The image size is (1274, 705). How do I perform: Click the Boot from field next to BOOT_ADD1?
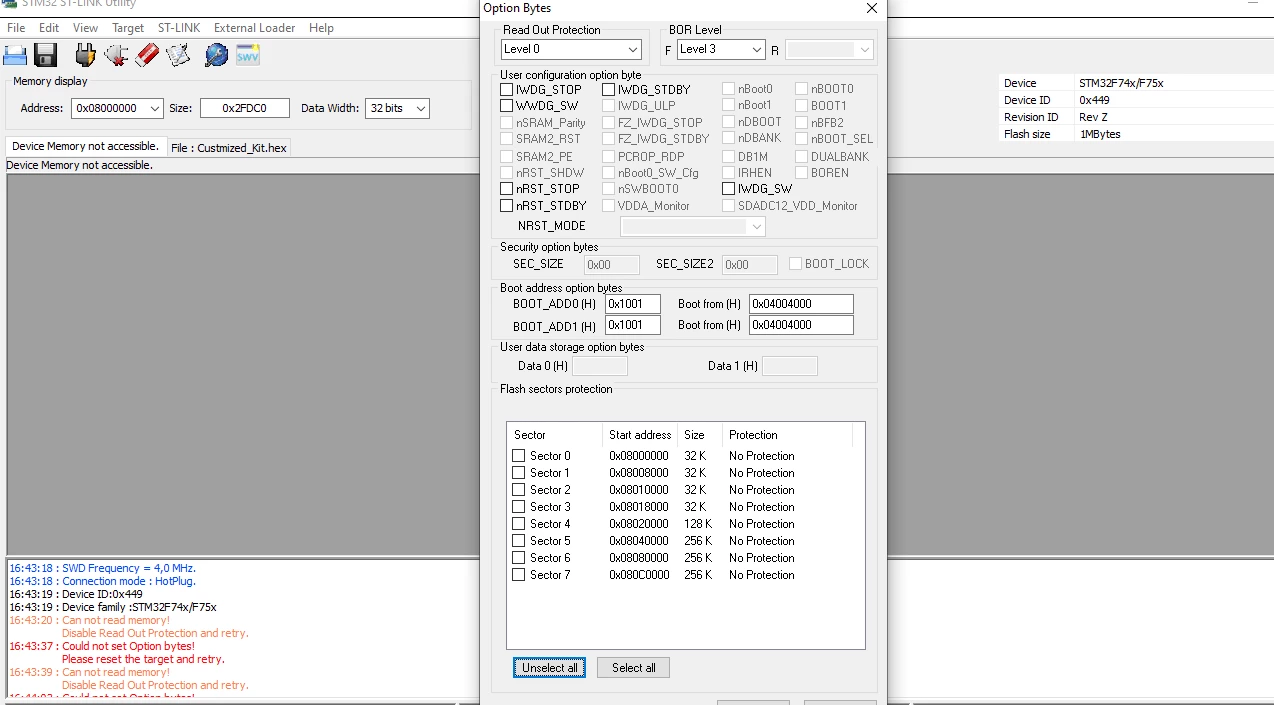click(801, 325)
